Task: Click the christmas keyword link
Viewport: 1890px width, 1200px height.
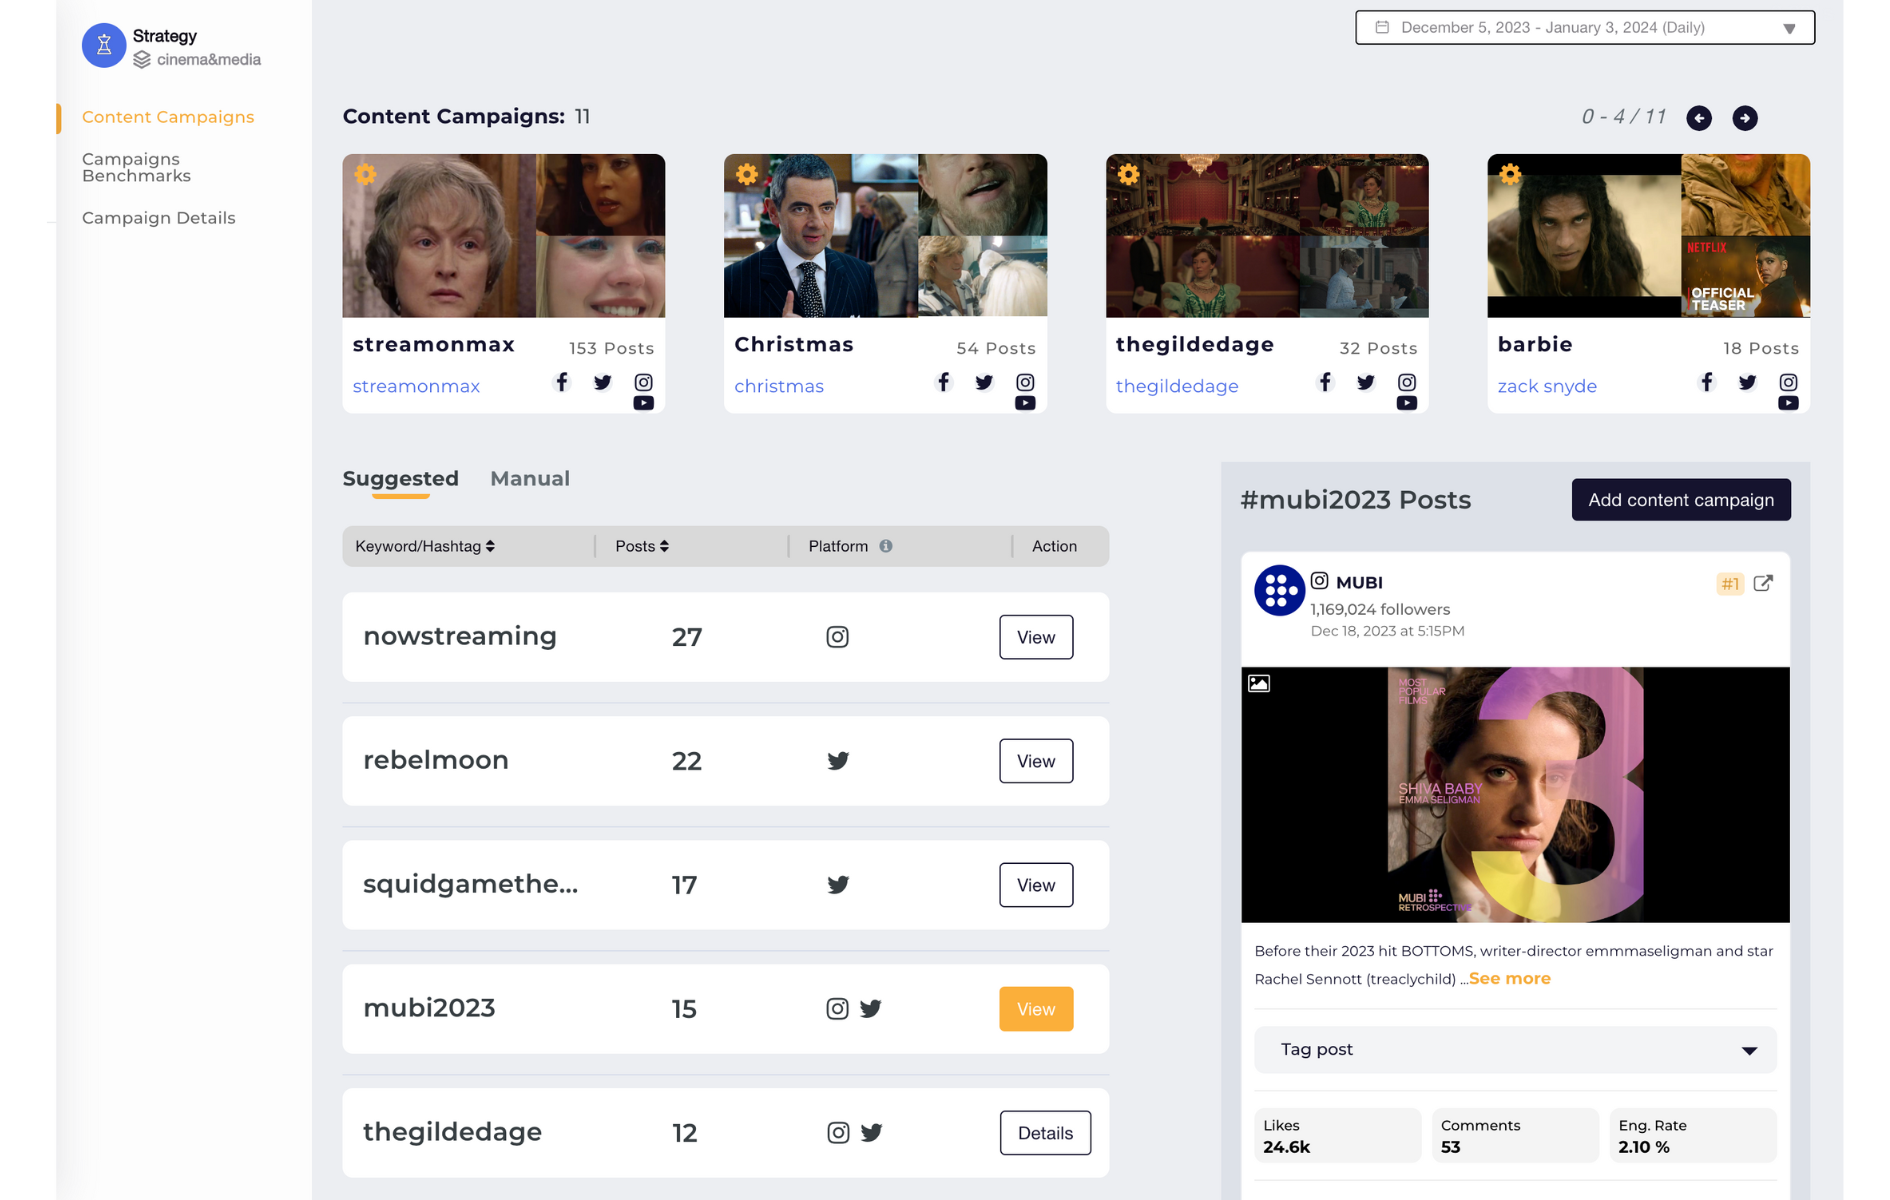Action: click(x=779, y=386)
